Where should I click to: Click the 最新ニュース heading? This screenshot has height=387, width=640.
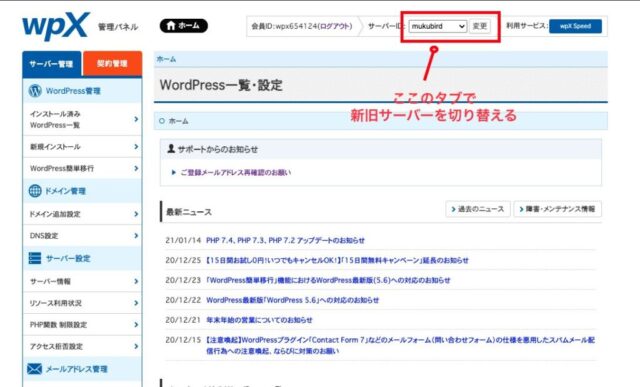(189, 212)
